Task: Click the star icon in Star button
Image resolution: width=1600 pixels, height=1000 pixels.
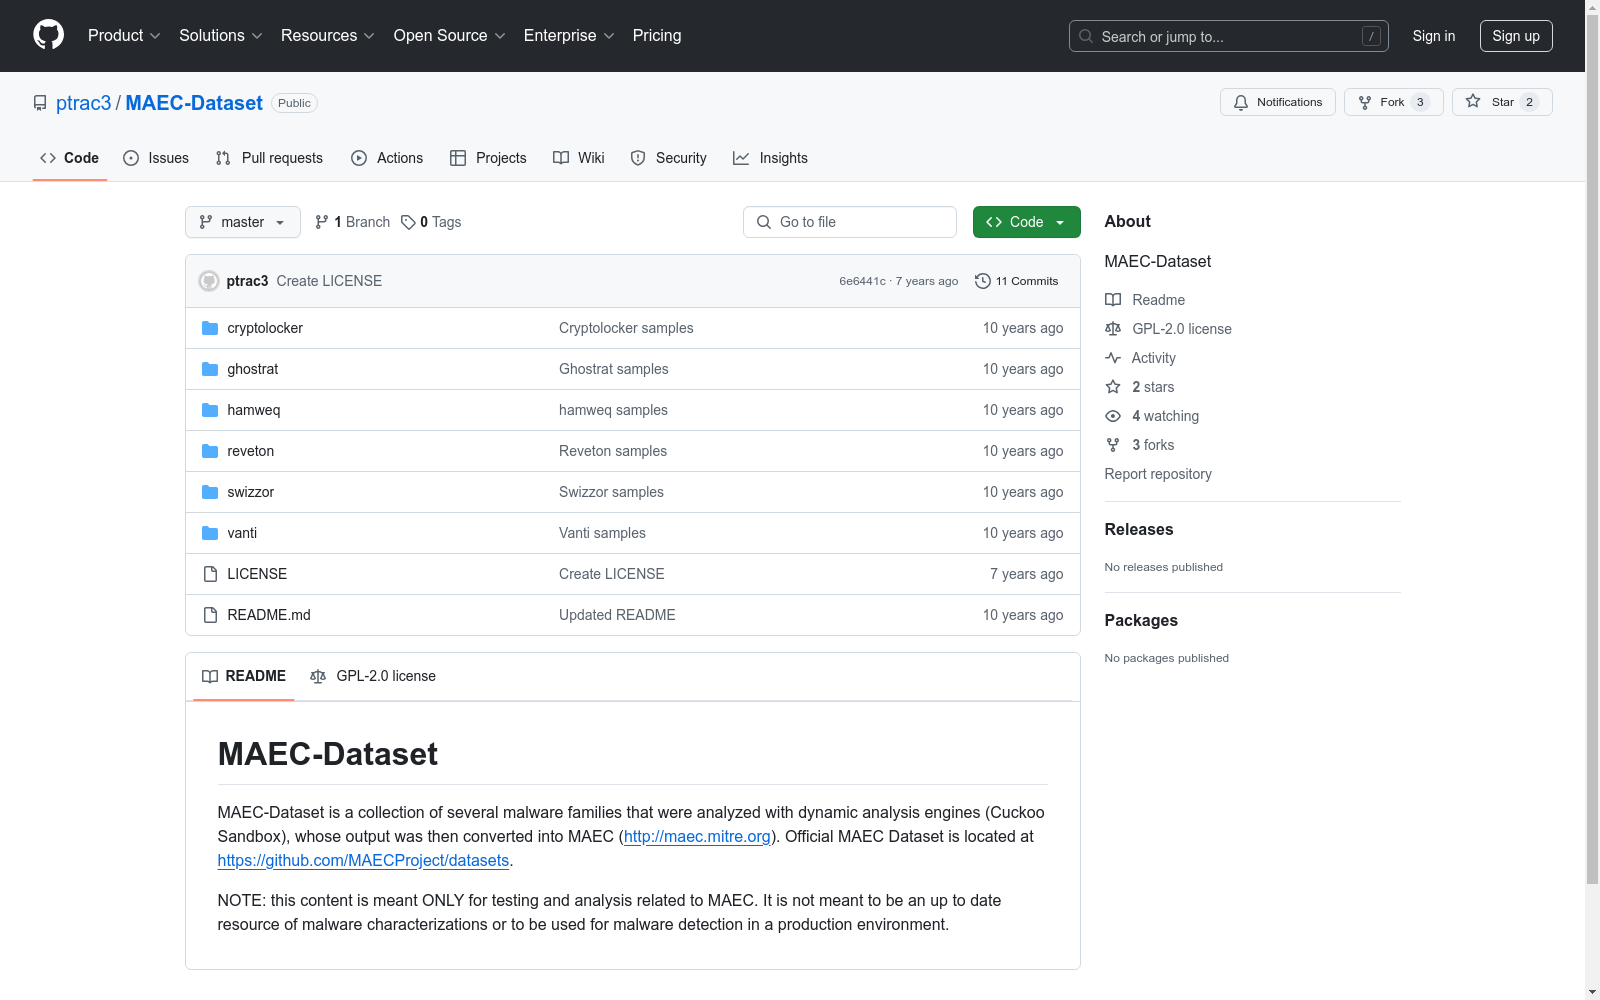Action: click(x=1473, y=102)
